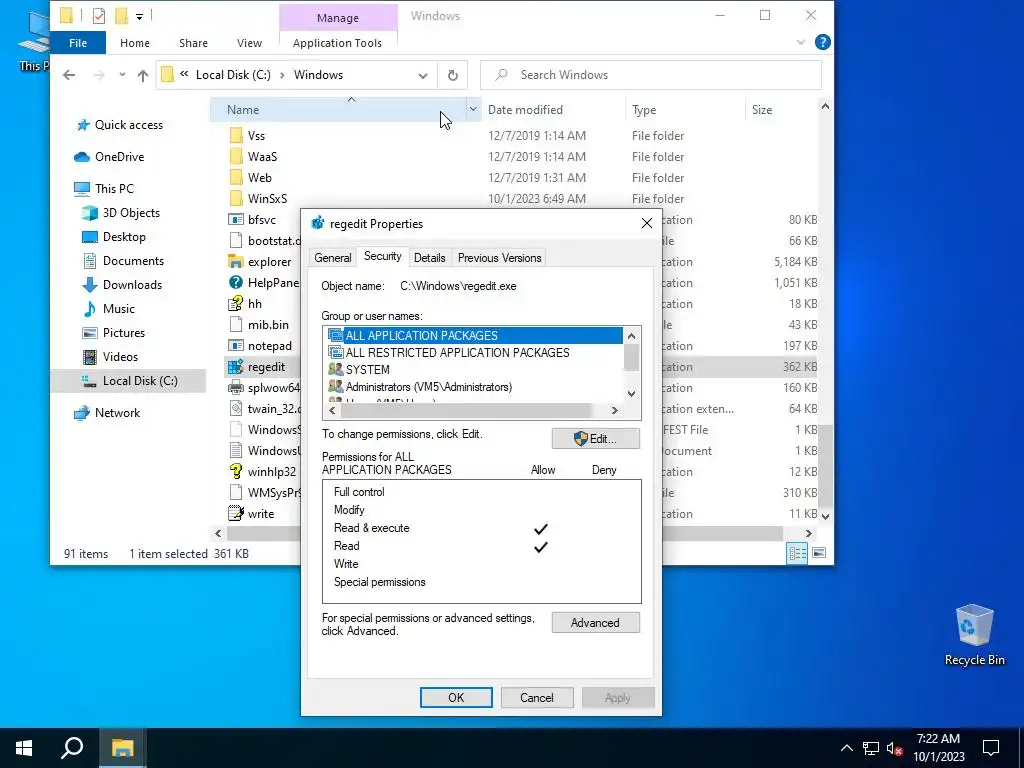Viewport: 1024px width, 768px height.
Task: Go up one folder level arrow
Action: (142, 75)
